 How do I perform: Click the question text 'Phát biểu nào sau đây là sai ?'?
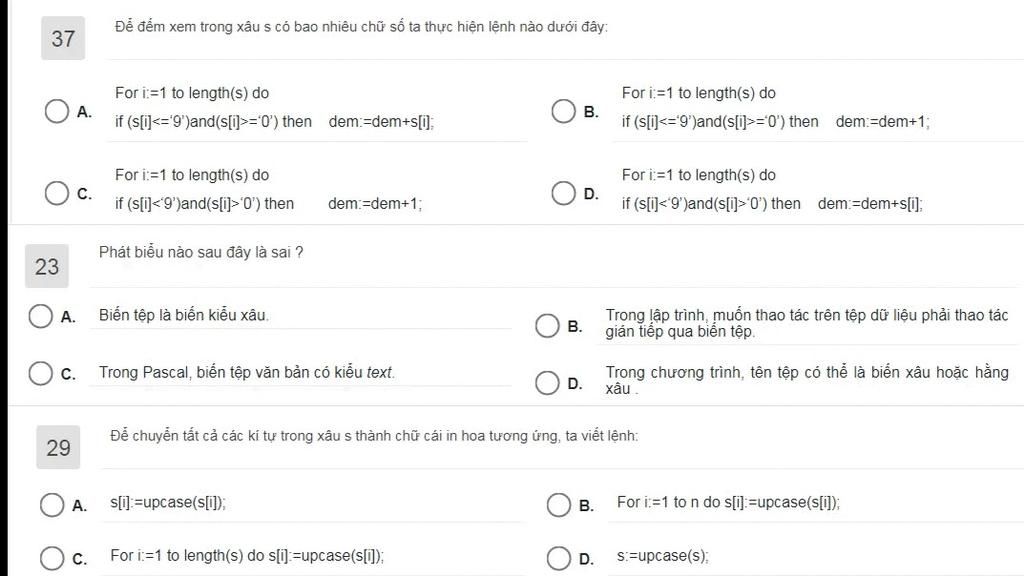tap(201, 252)
